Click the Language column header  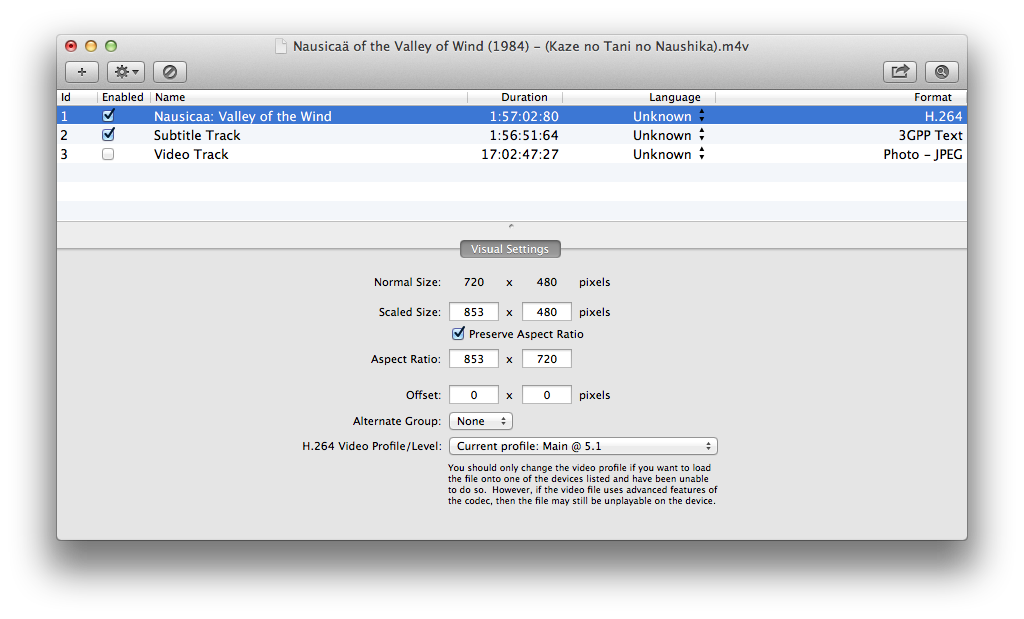[x=639, y=97]
